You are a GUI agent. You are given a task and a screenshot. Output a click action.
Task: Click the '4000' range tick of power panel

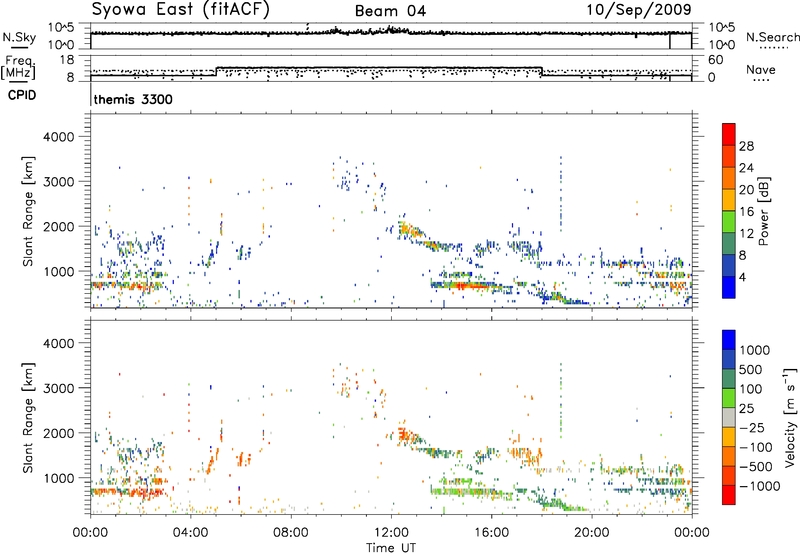point(58,137)
